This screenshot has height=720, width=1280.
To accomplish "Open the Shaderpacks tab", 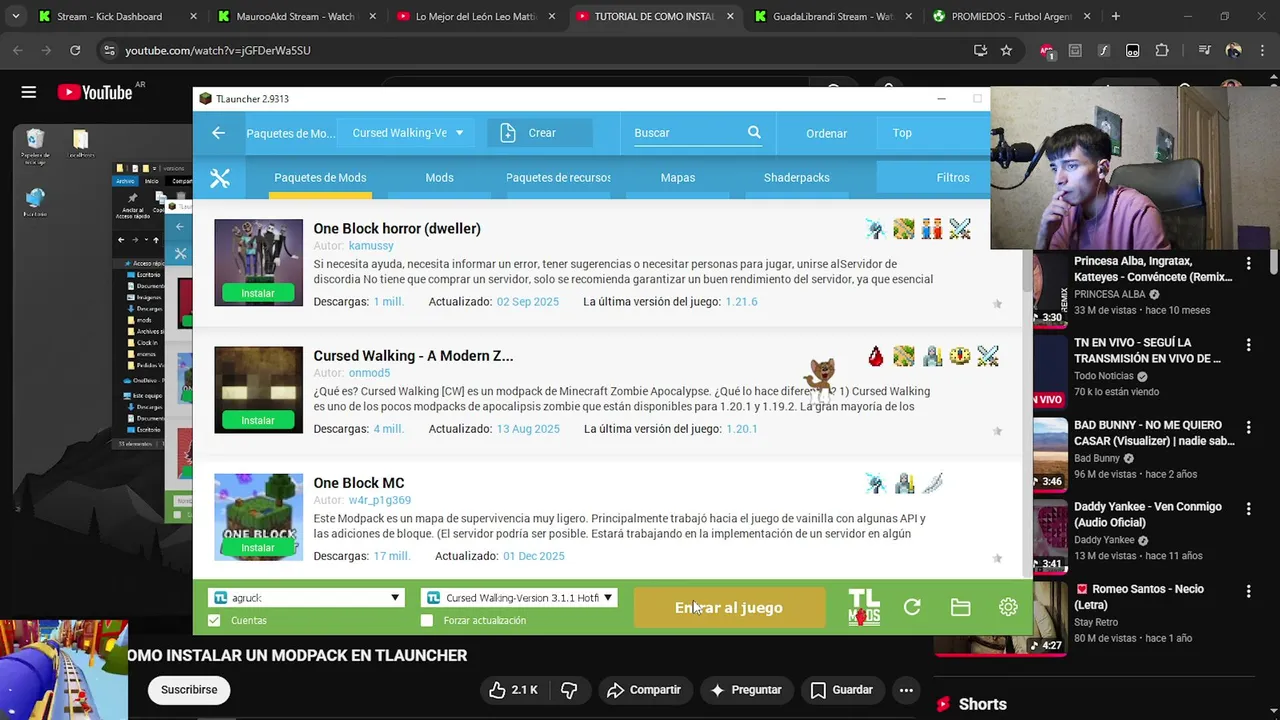I will (x=796, y=178).
